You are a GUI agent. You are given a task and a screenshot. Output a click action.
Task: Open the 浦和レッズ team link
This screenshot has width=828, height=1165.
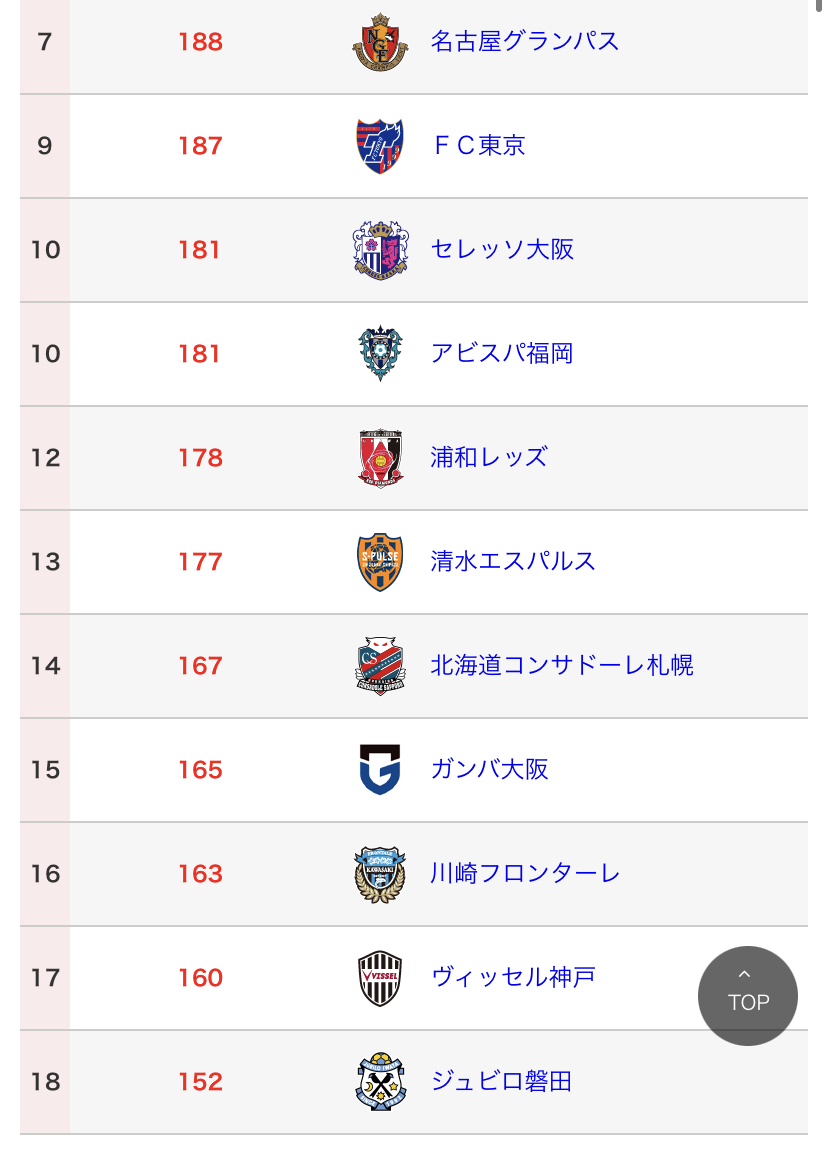489,458
